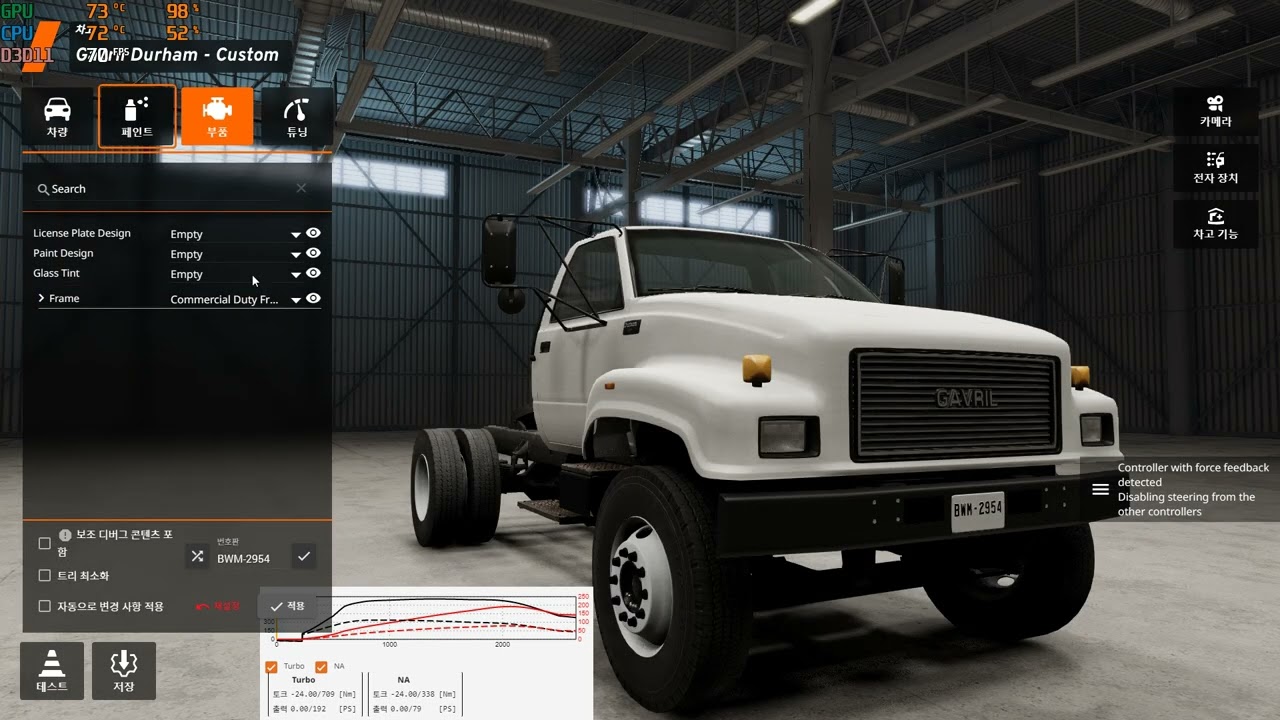Switch to the 부품 (Parts) tab
The height and width of the screenshot is (720, 1280).
point(217,117)
